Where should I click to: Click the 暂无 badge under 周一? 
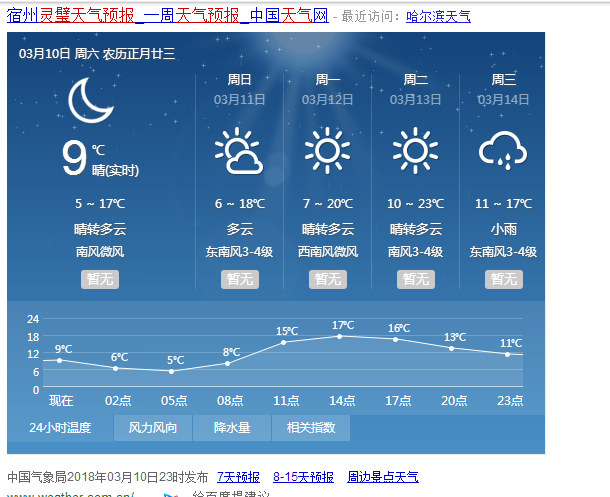click(328, 279)
